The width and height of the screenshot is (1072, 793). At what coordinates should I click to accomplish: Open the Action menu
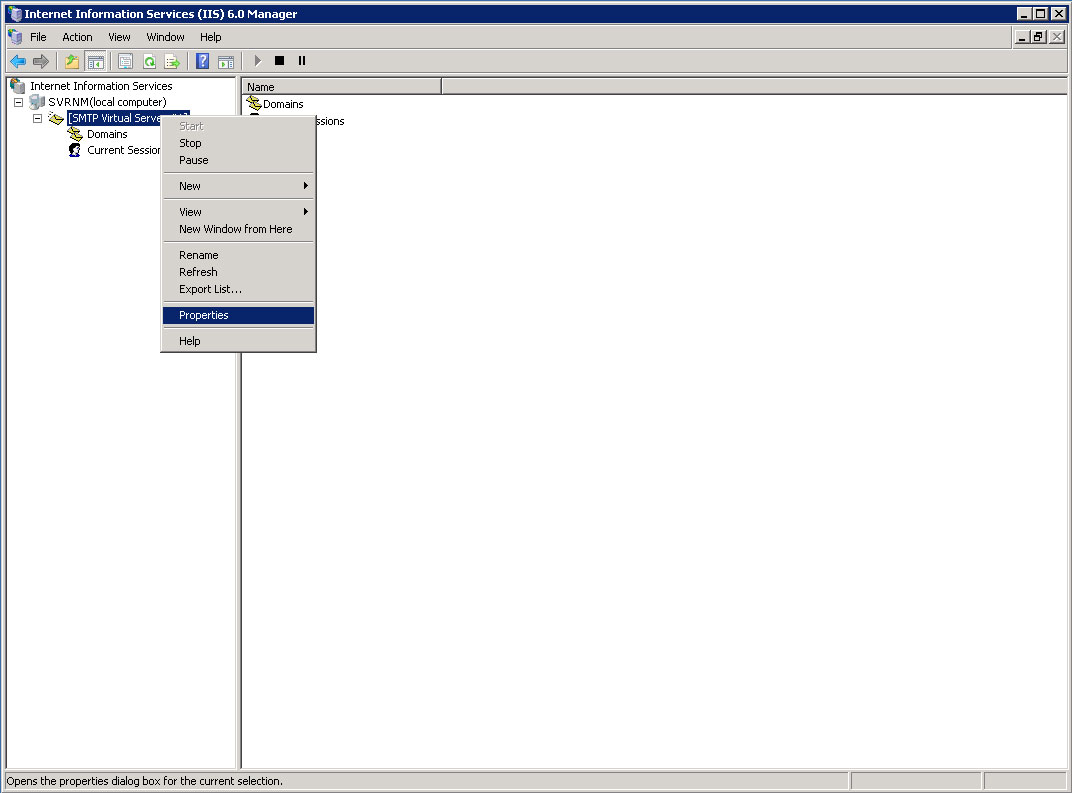(77, 37)
